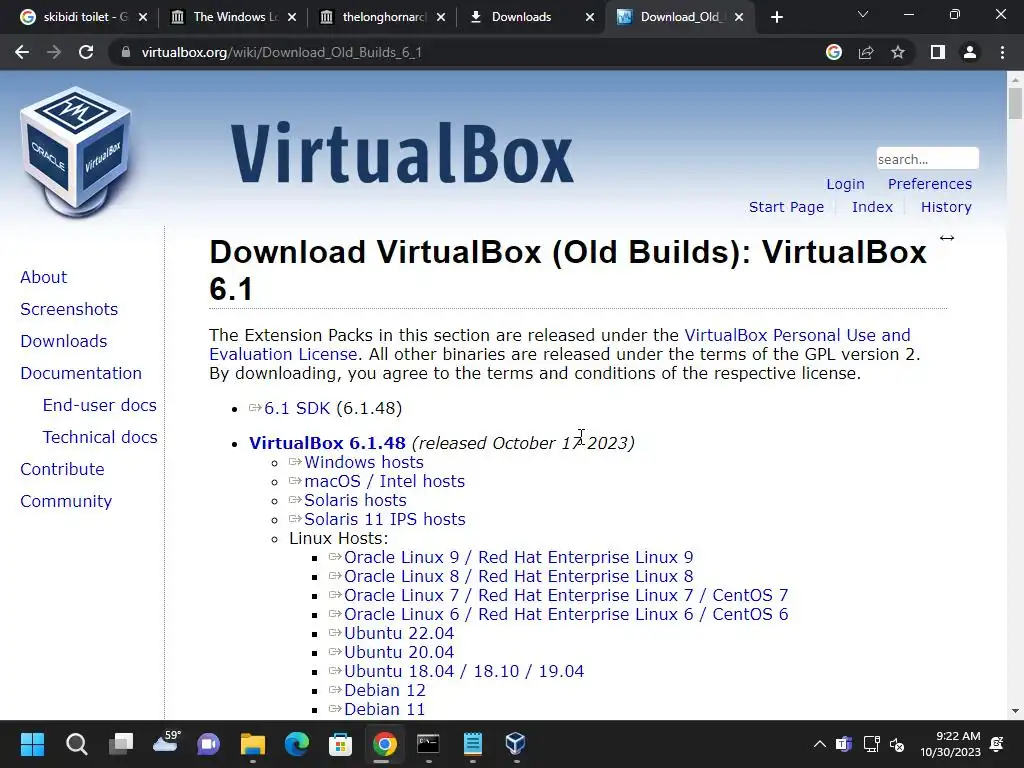Open VirtualBox from the taskbar
Image resolution: width=1024 pixels, height=768 pixels.
(515, 744)
